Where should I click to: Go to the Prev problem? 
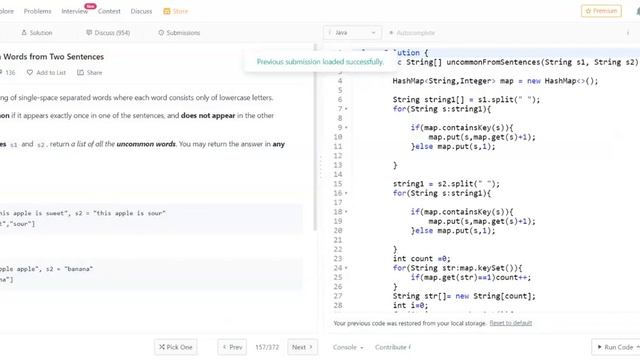click(x=232, y=347)
